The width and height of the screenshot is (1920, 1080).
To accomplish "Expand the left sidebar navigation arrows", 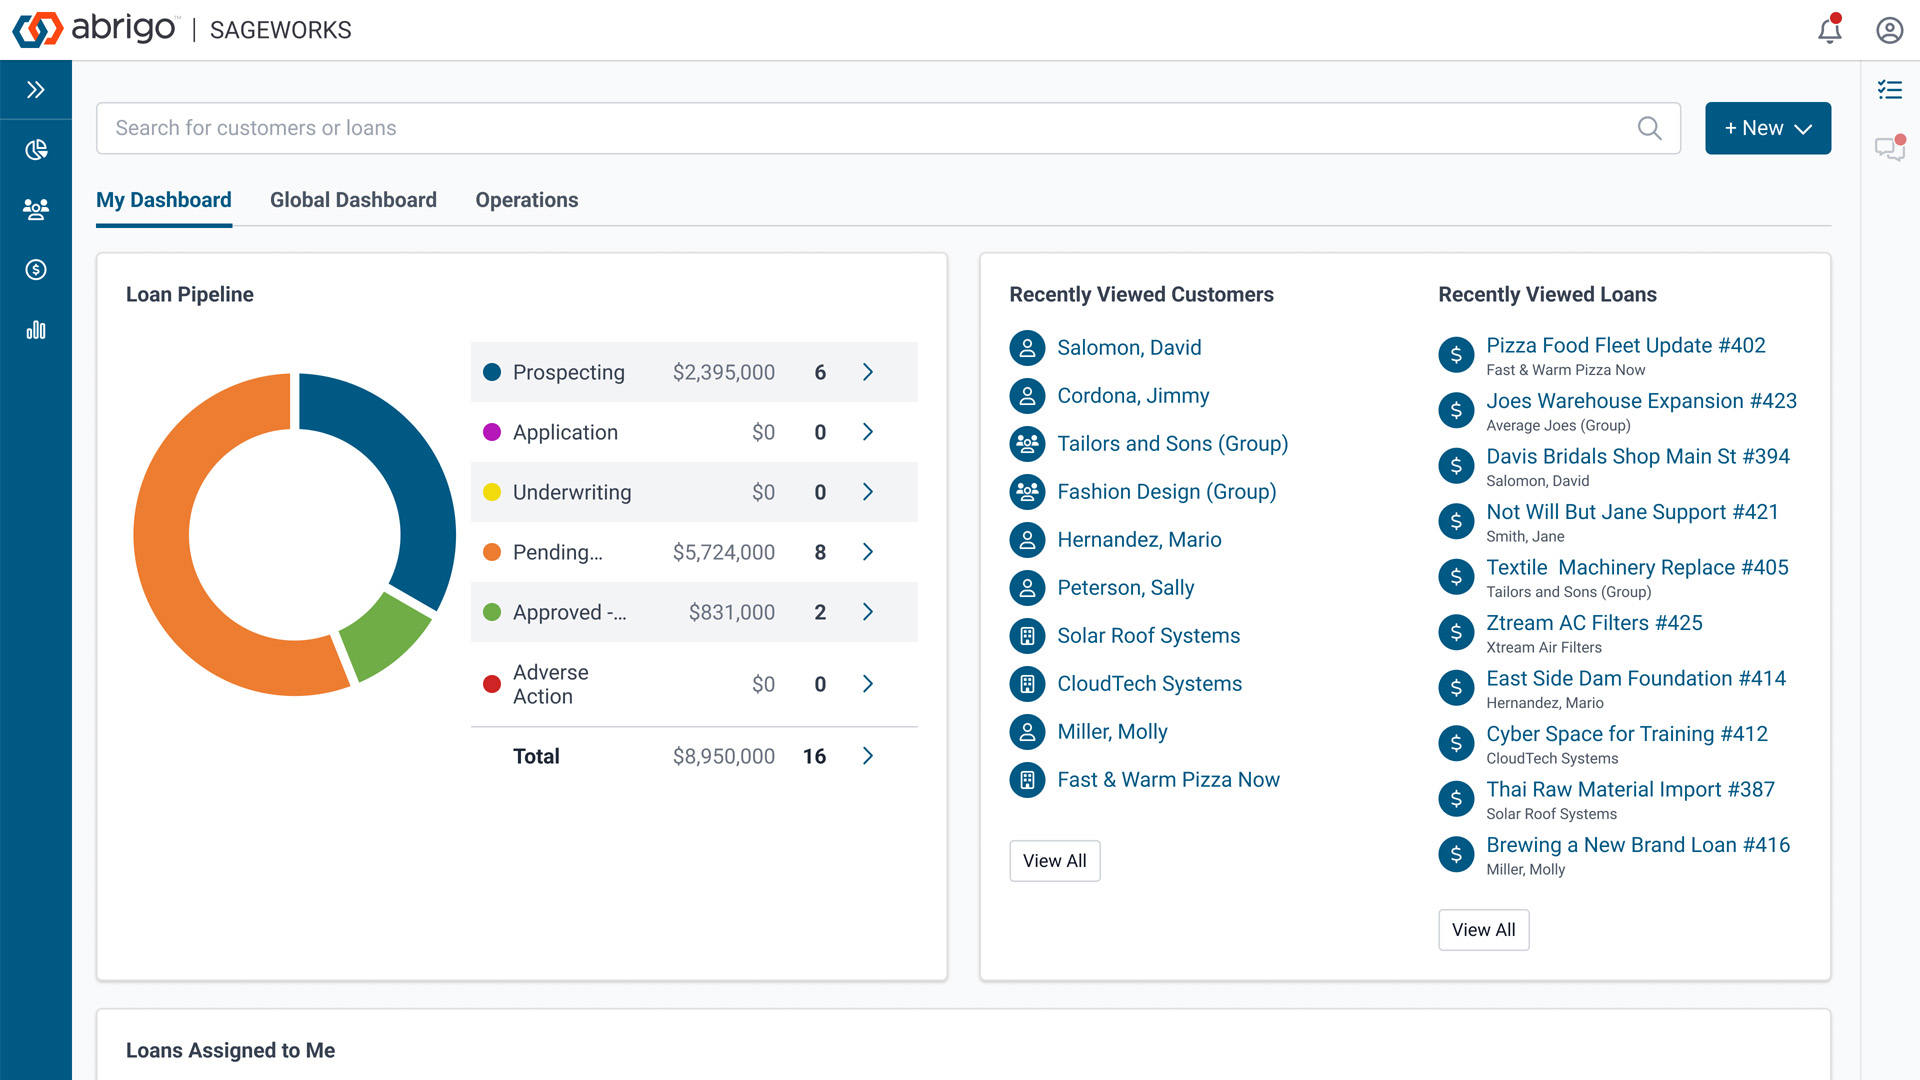I will pos(36,90).
